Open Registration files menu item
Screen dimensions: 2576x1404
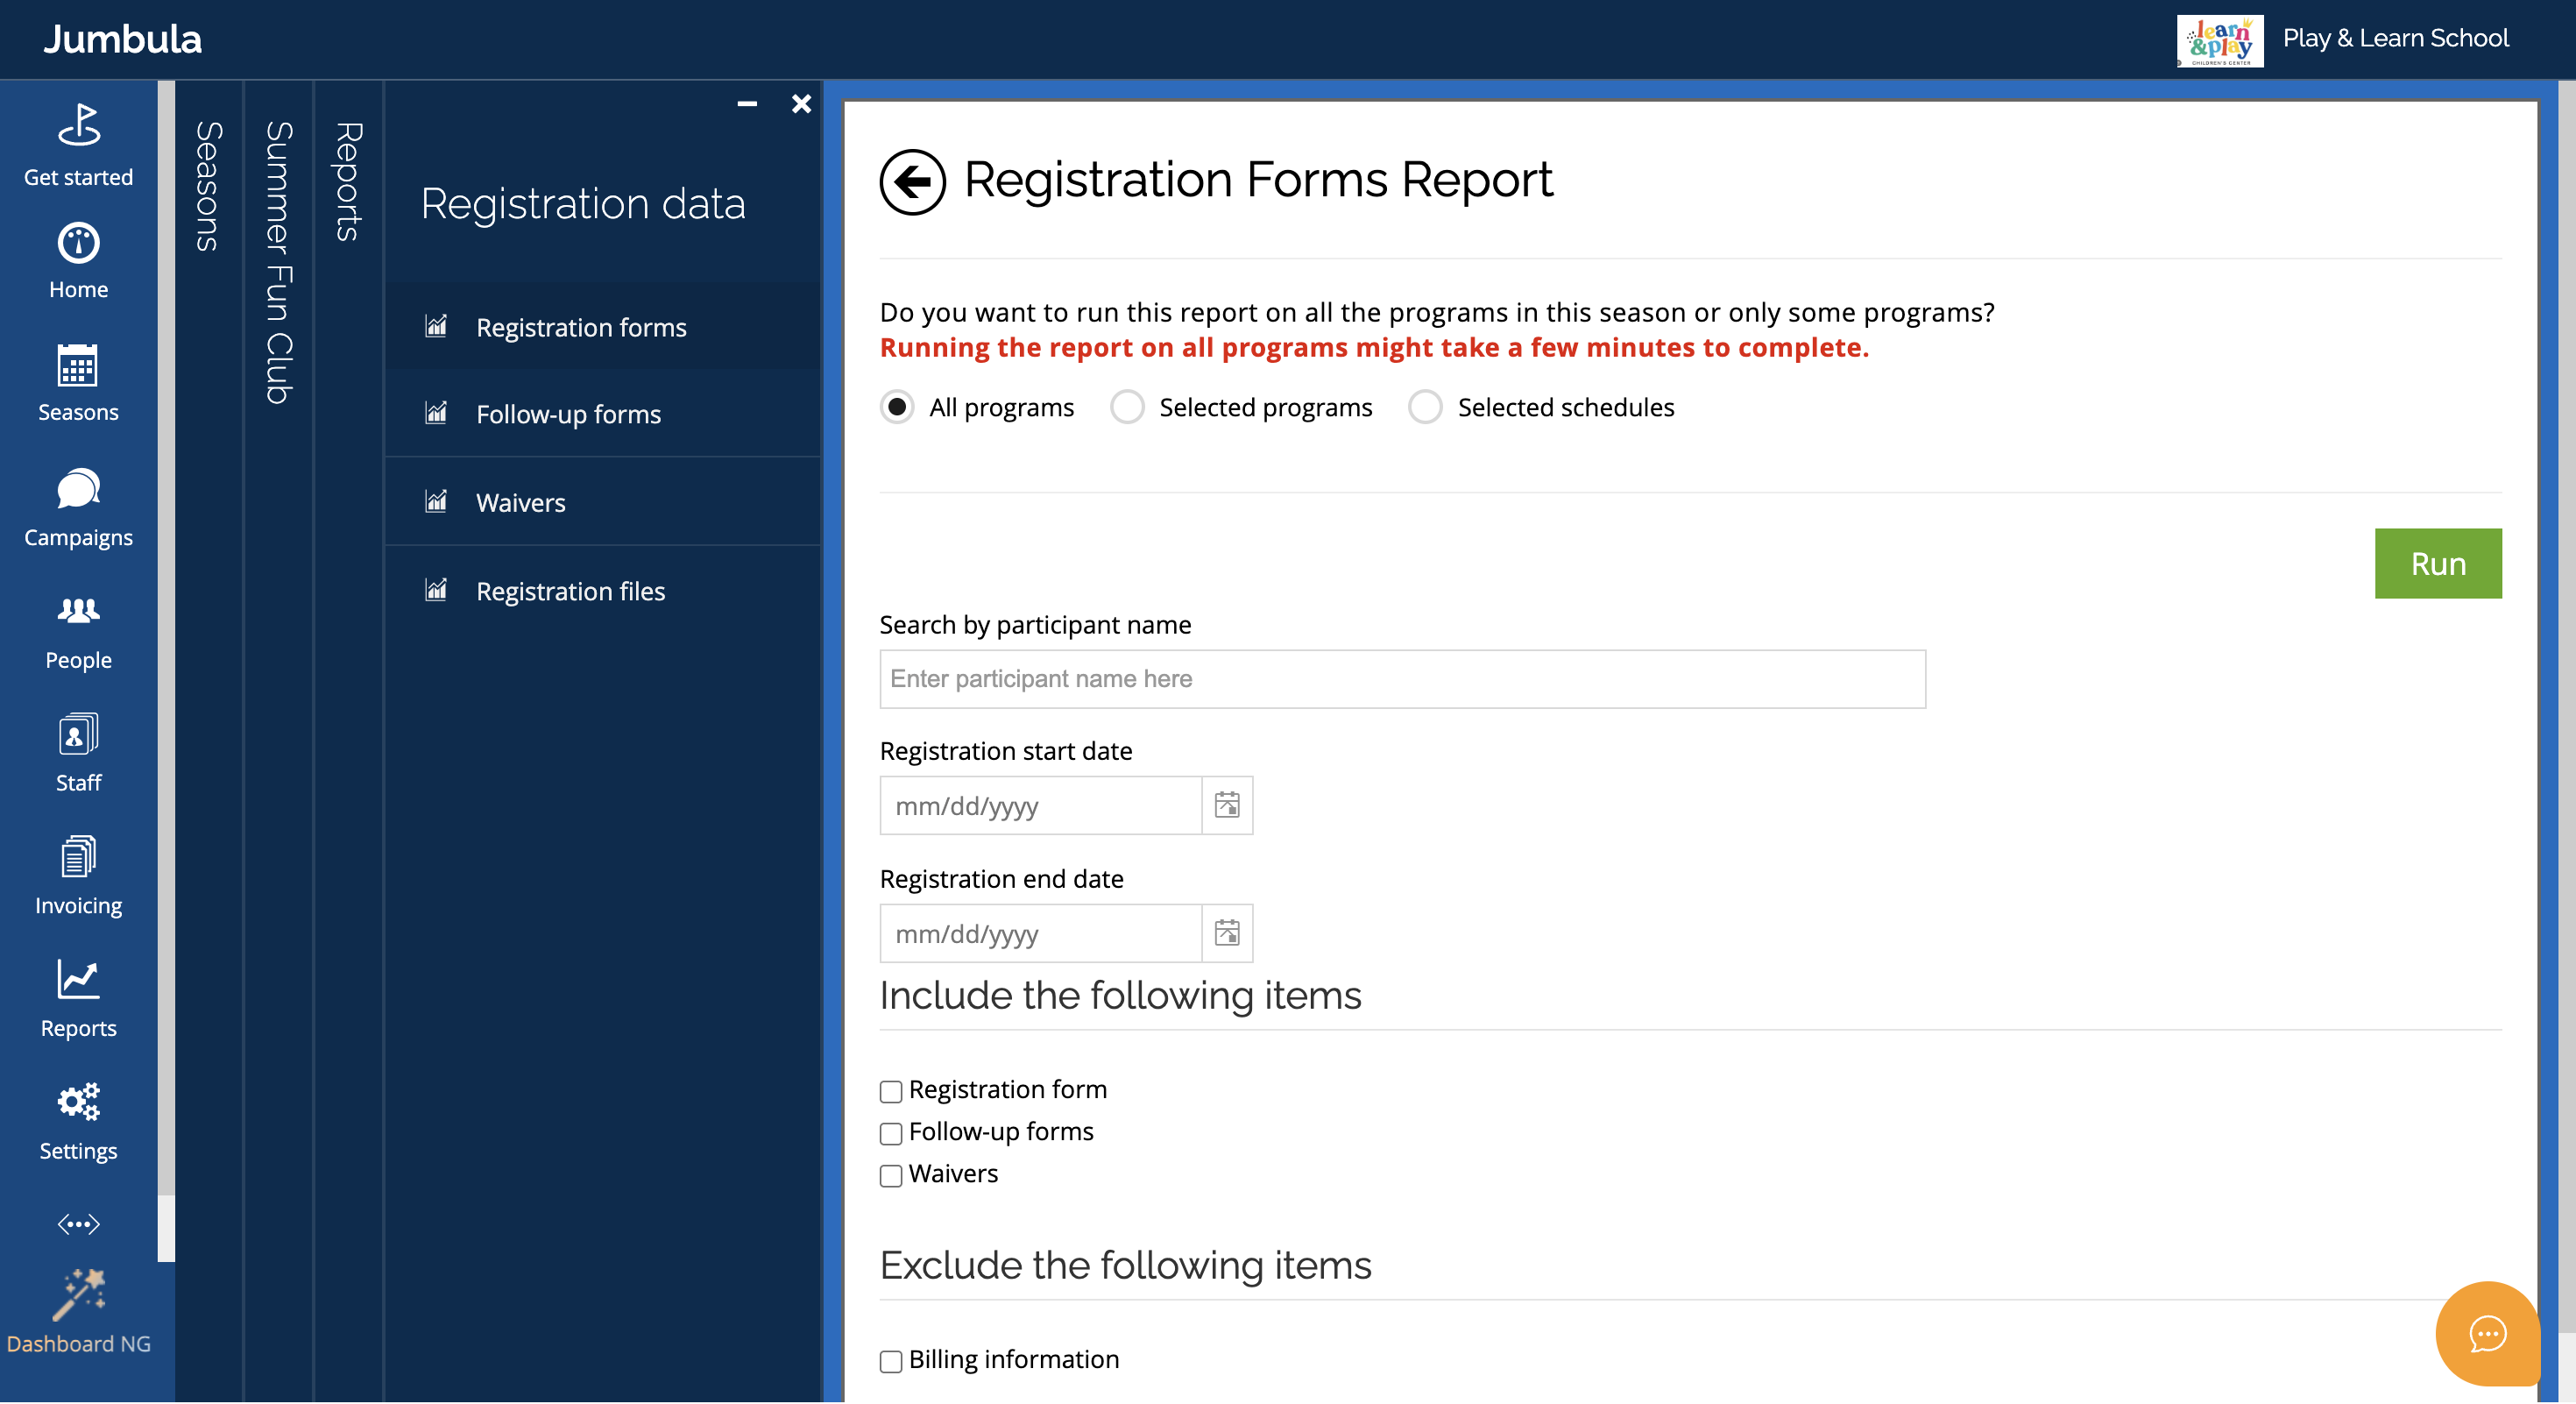(570, 591)
